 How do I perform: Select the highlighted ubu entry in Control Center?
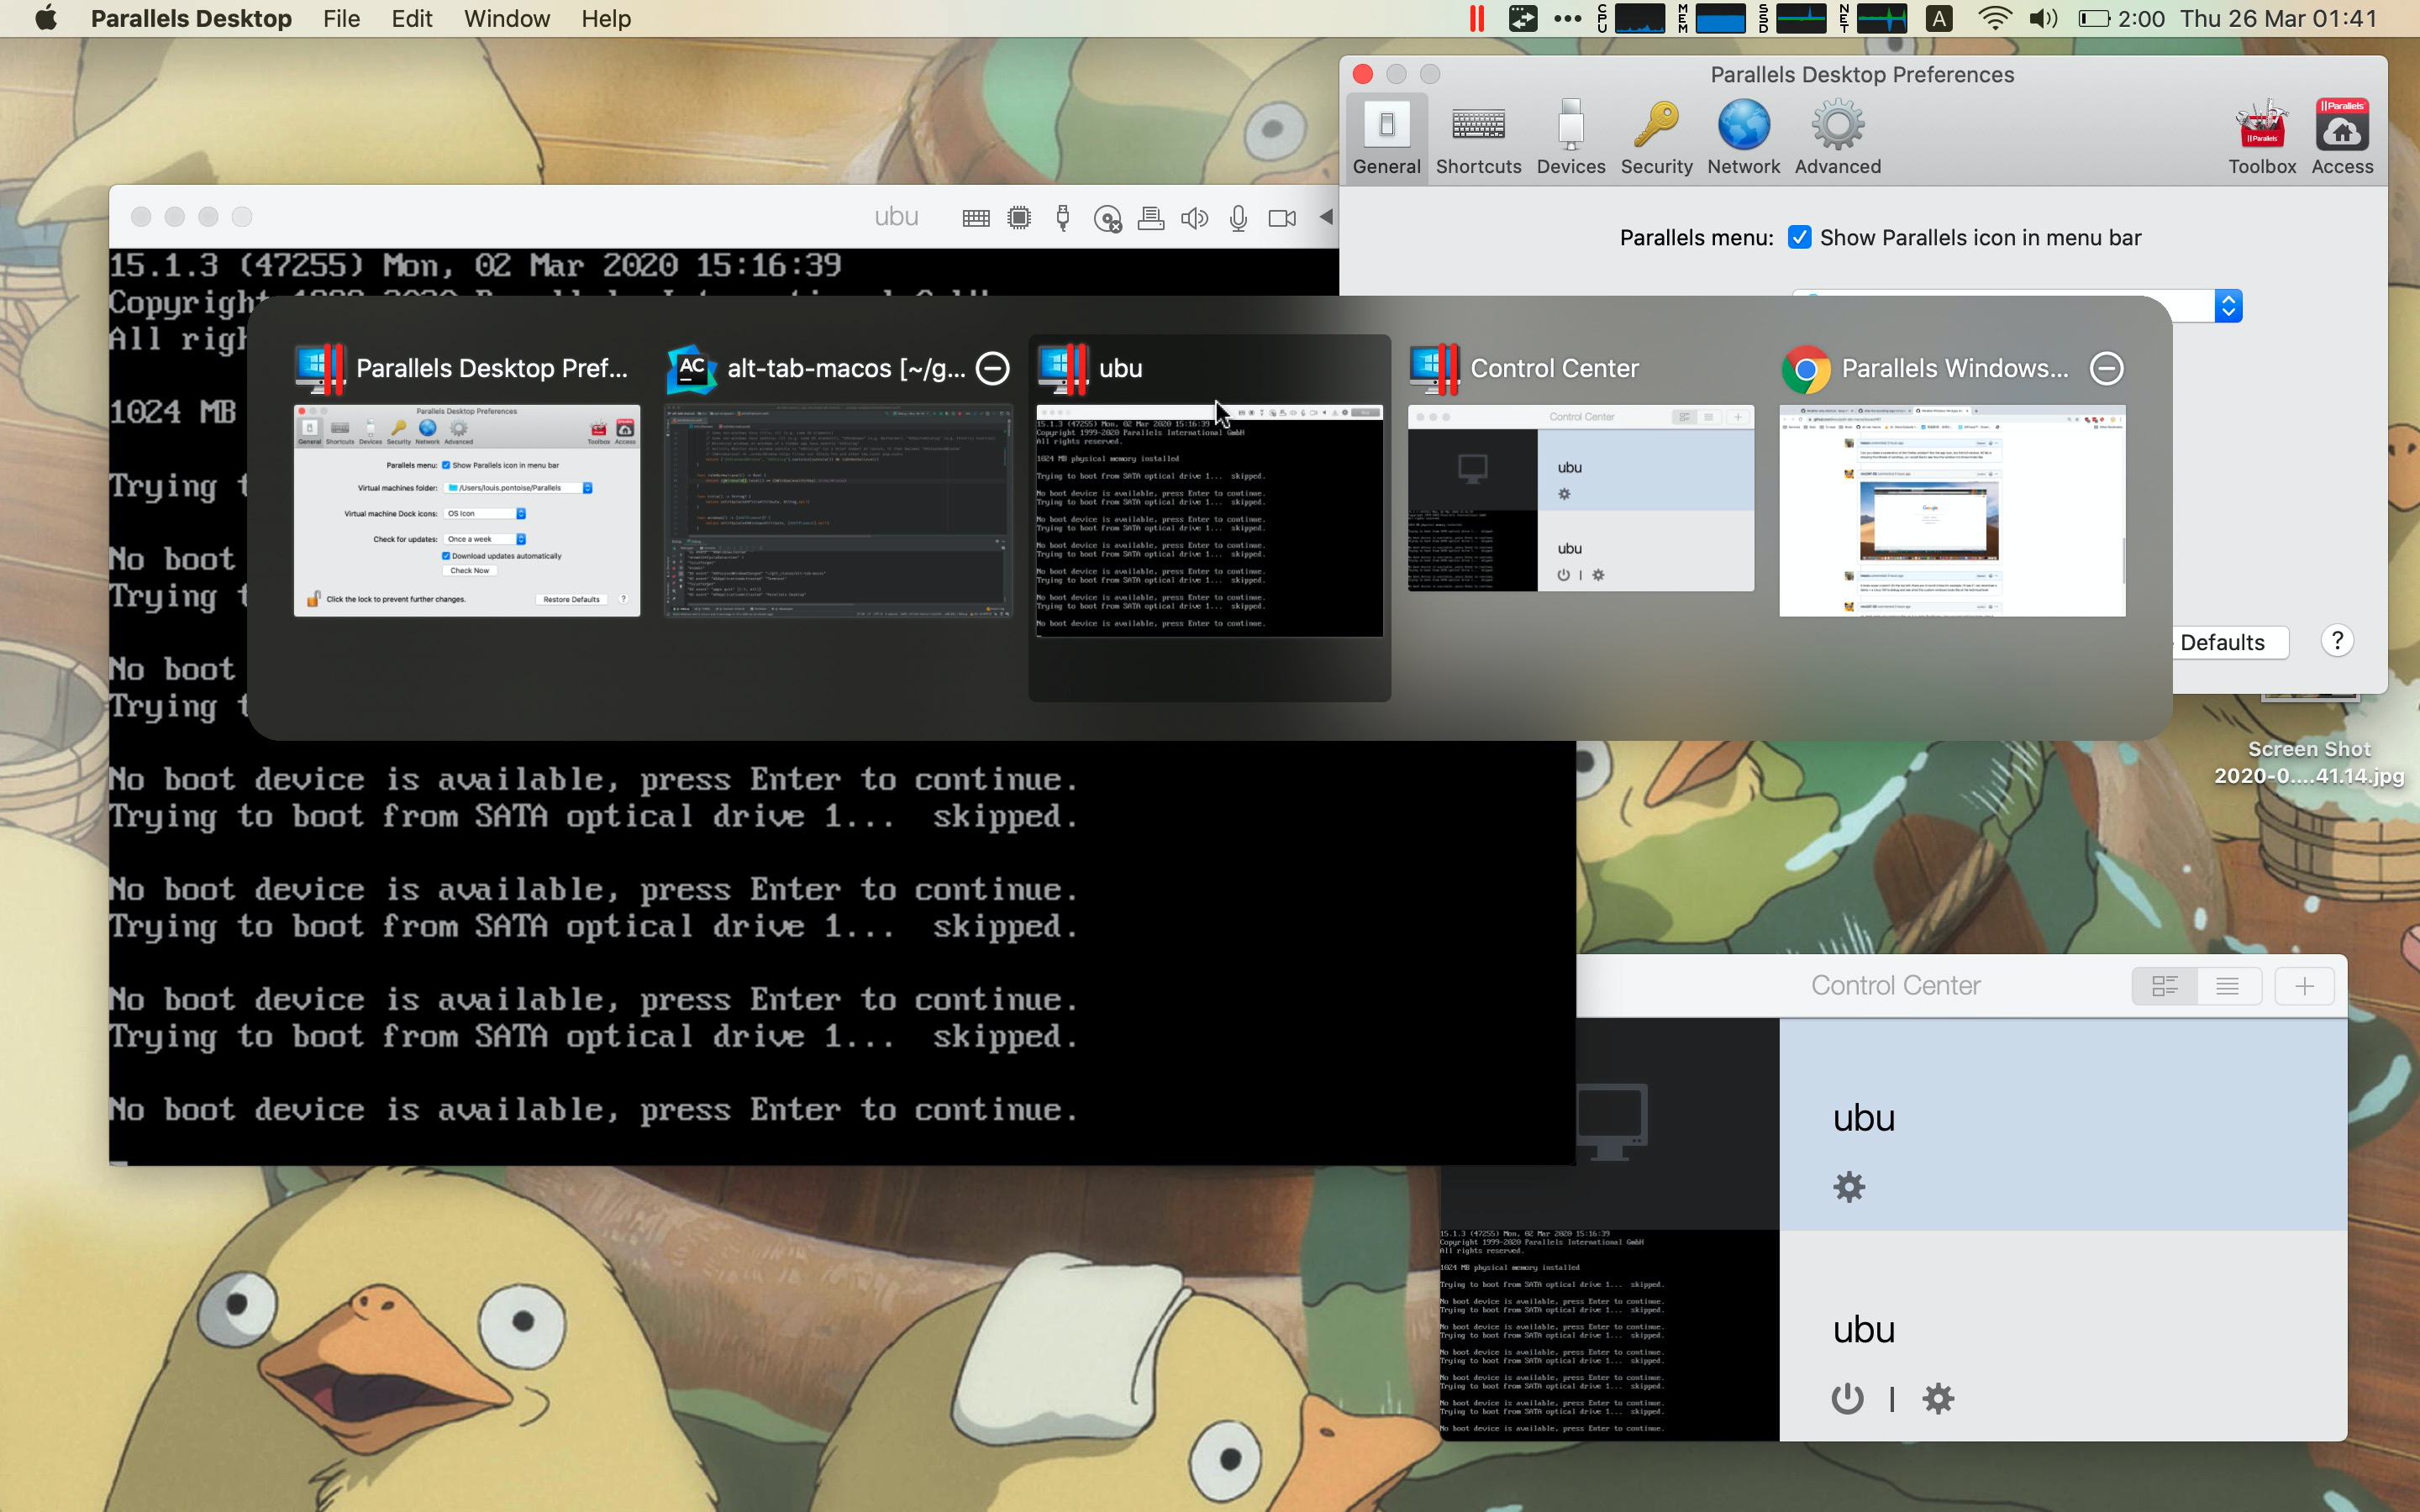click(x=2063, y=1125)
